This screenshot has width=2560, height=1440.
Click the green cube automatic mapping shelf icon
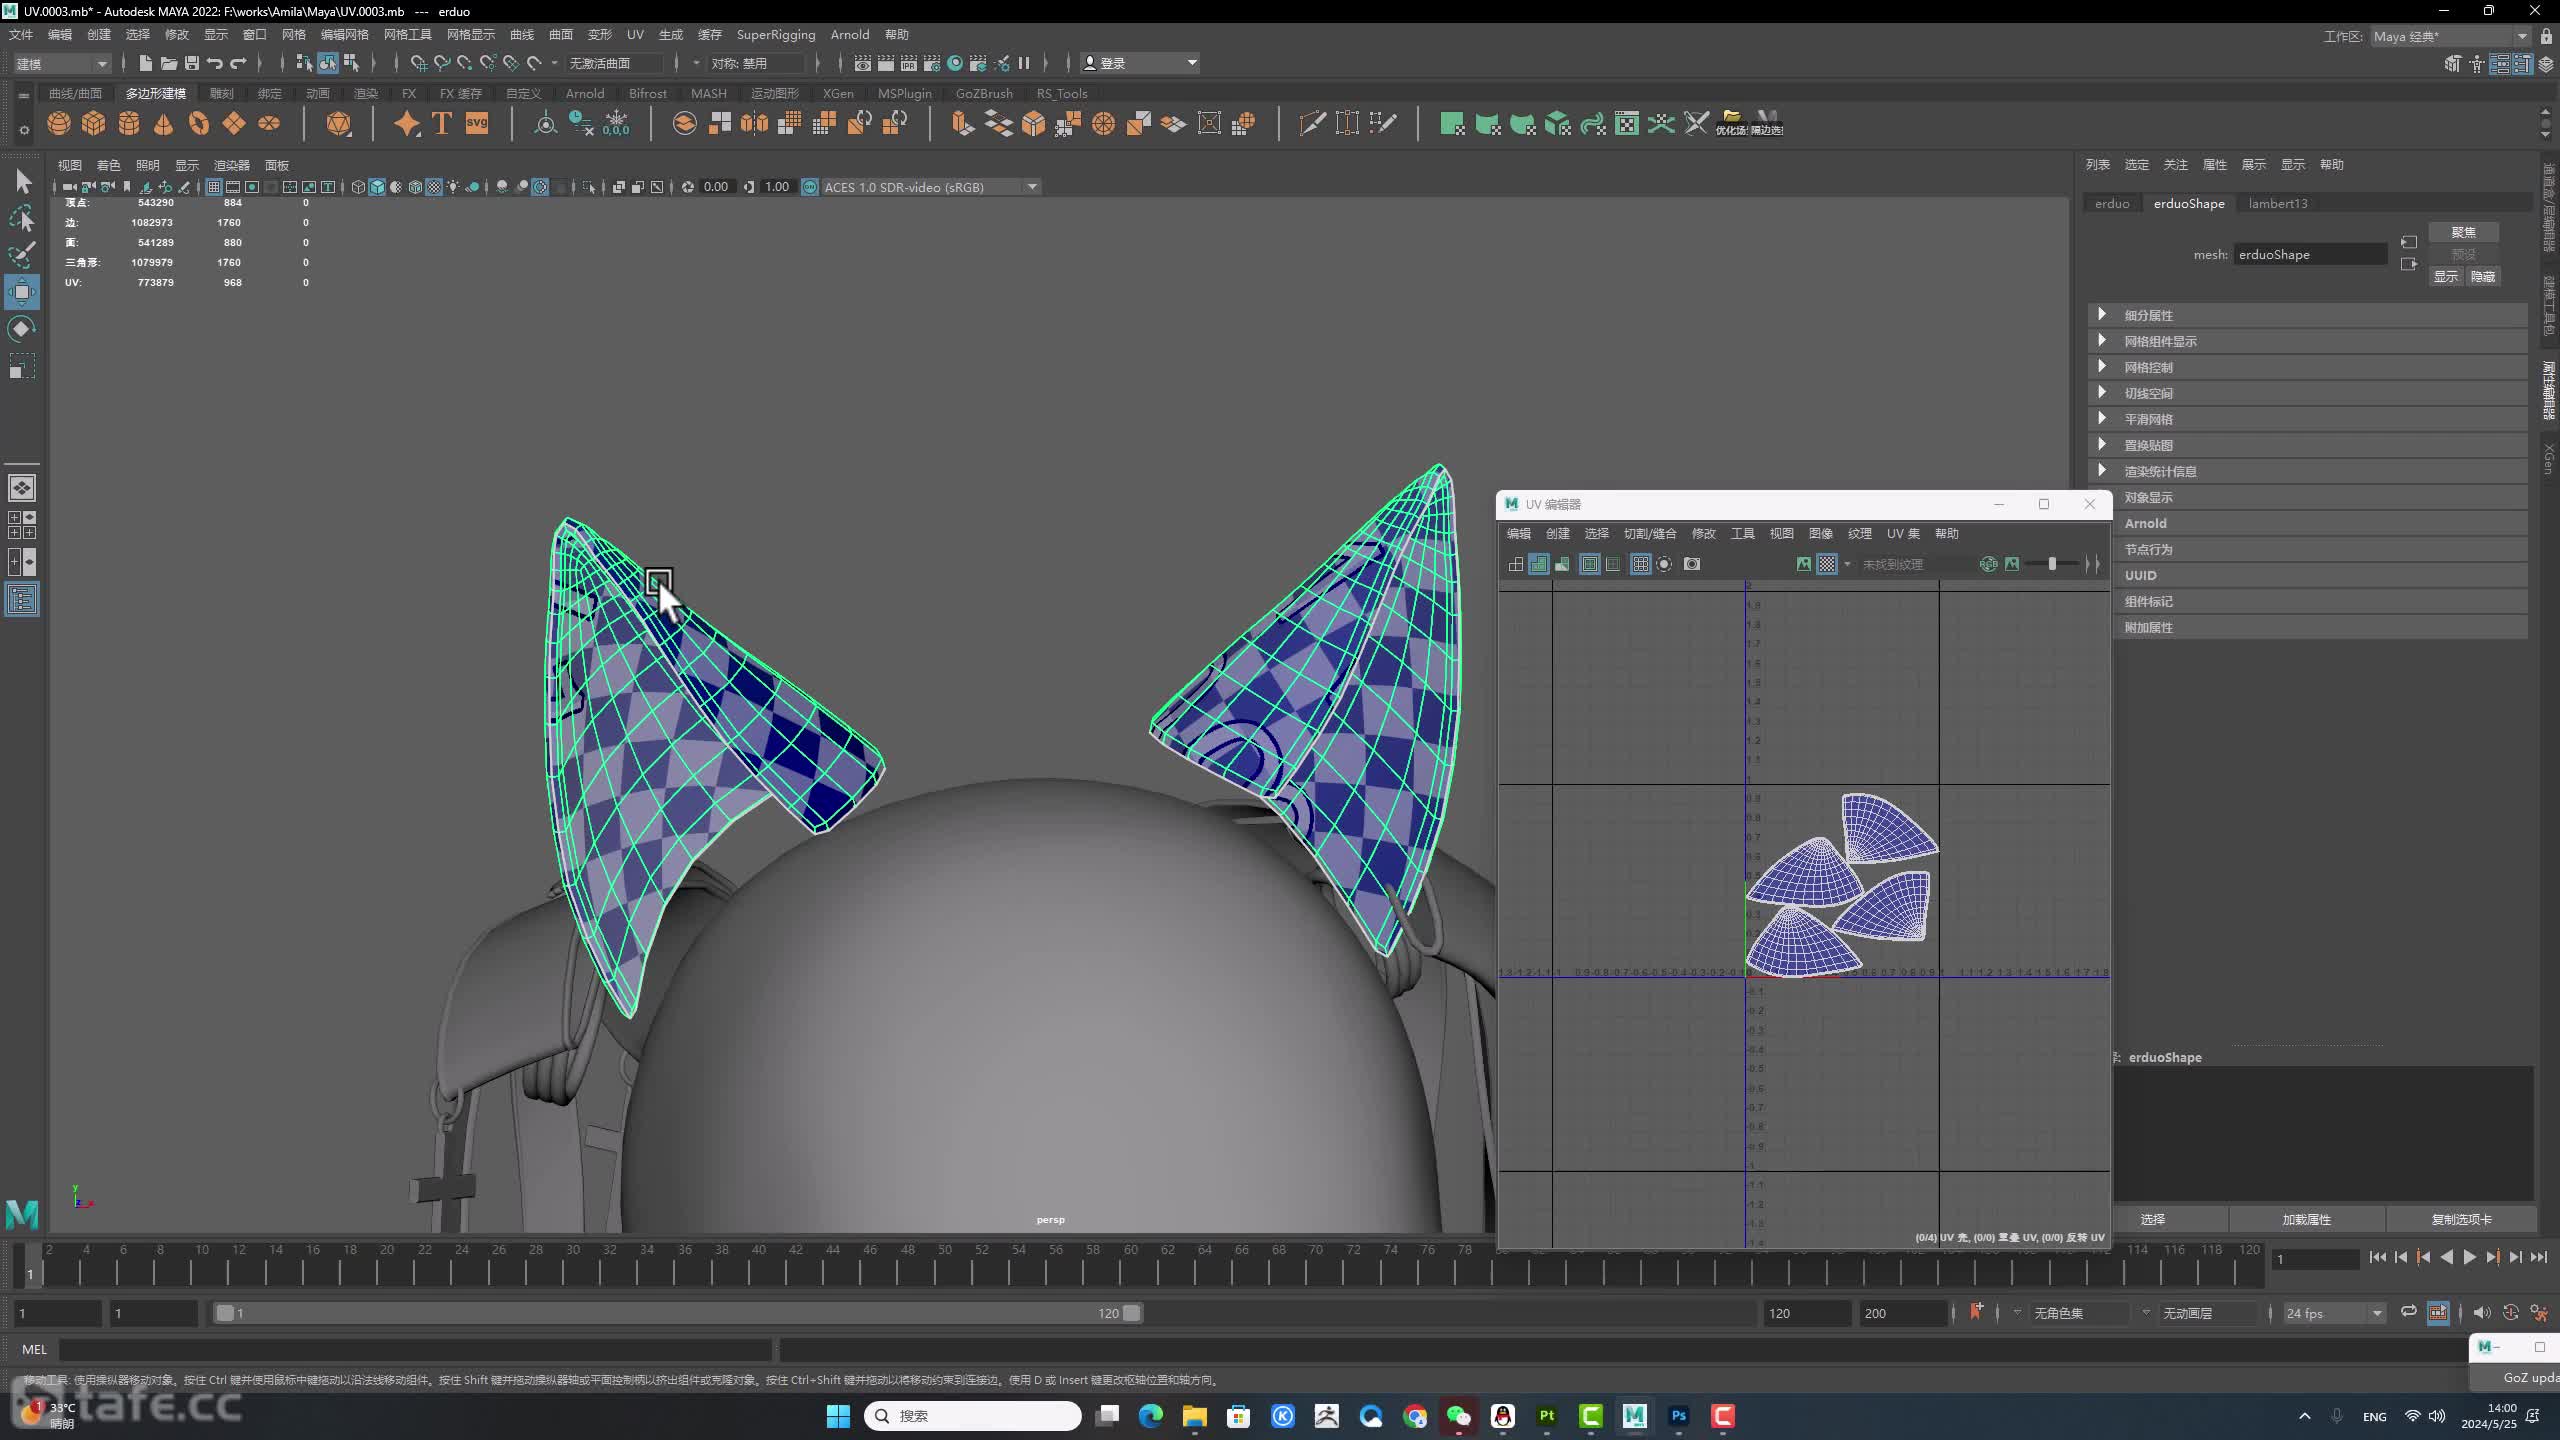[1557, 123]
